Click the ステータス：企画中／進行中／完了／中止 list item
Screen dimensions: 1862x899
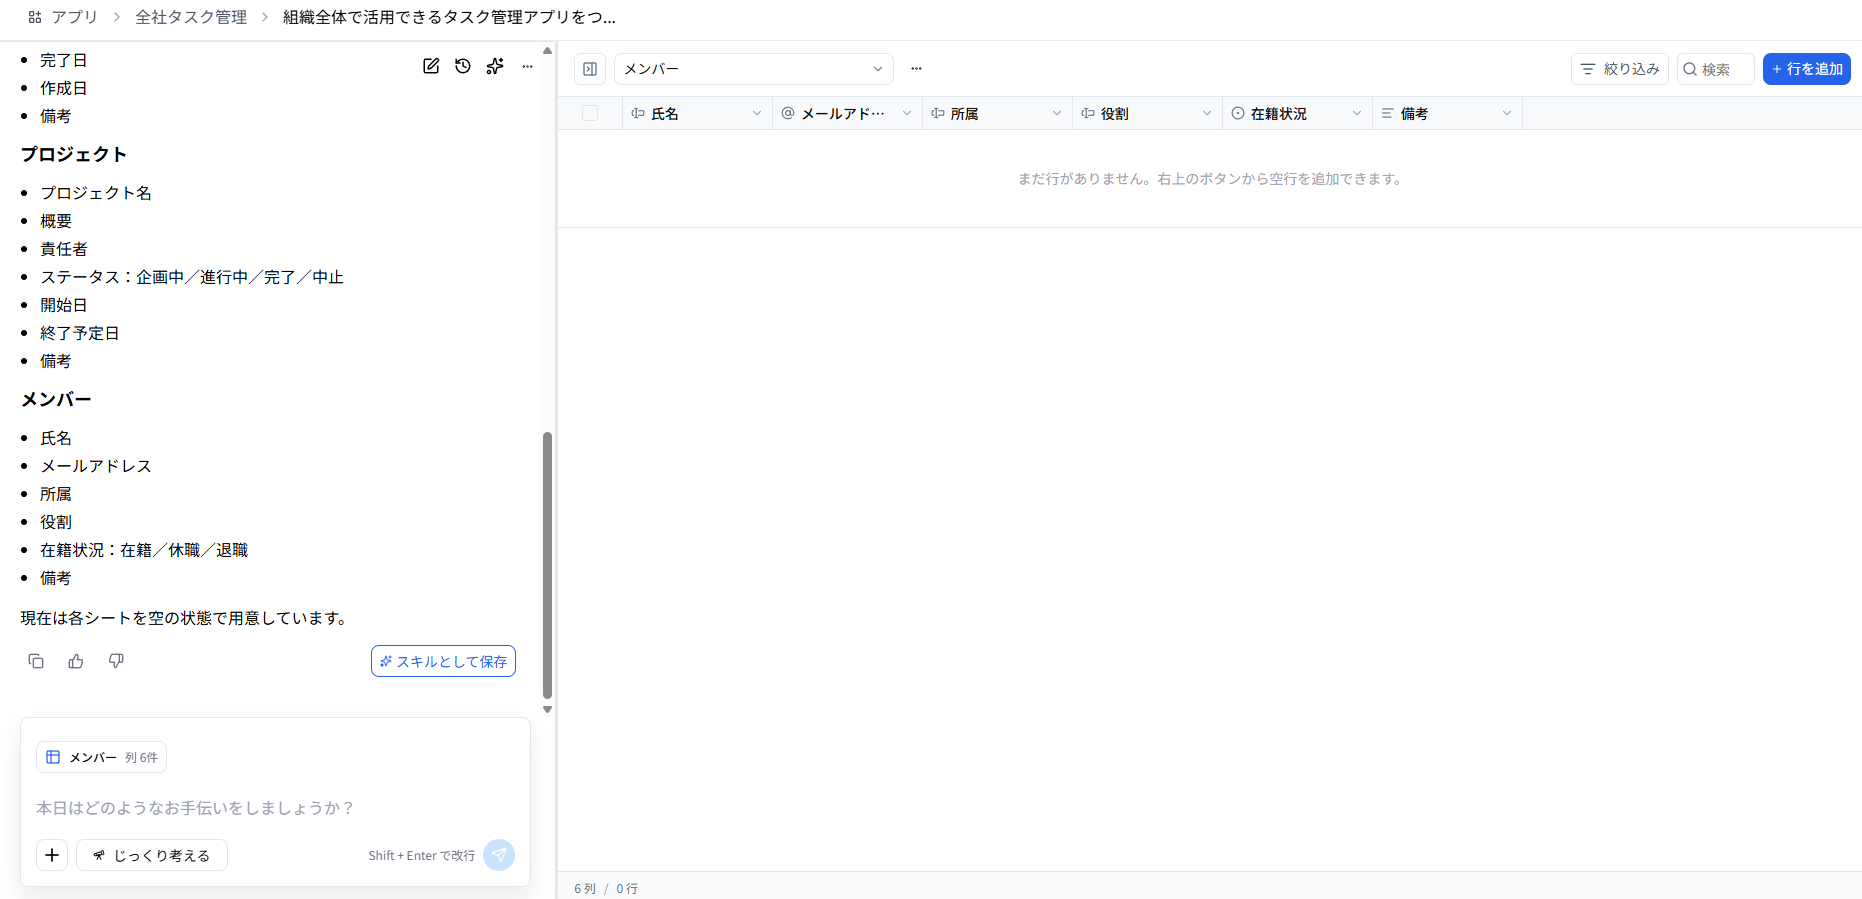192,277
